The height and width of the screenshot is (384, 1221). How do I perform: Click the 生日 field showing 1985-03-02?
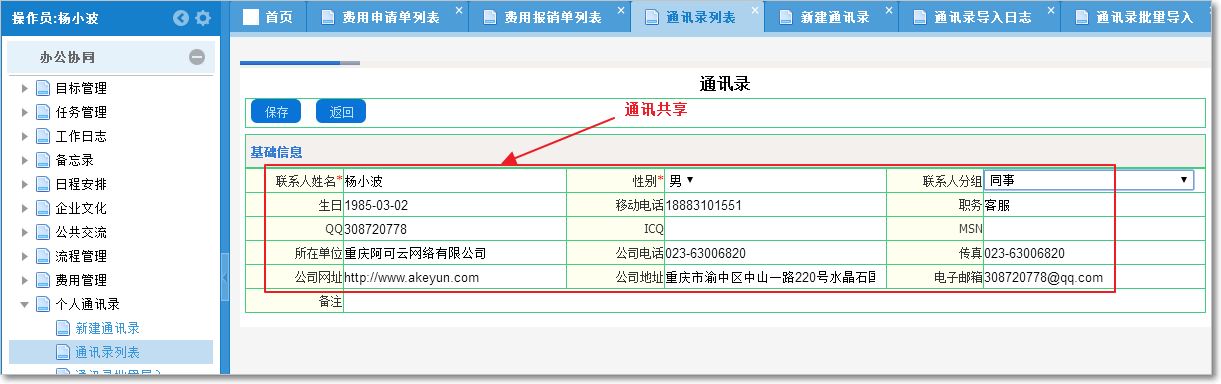pyautogui.click(x=454, y=205)
